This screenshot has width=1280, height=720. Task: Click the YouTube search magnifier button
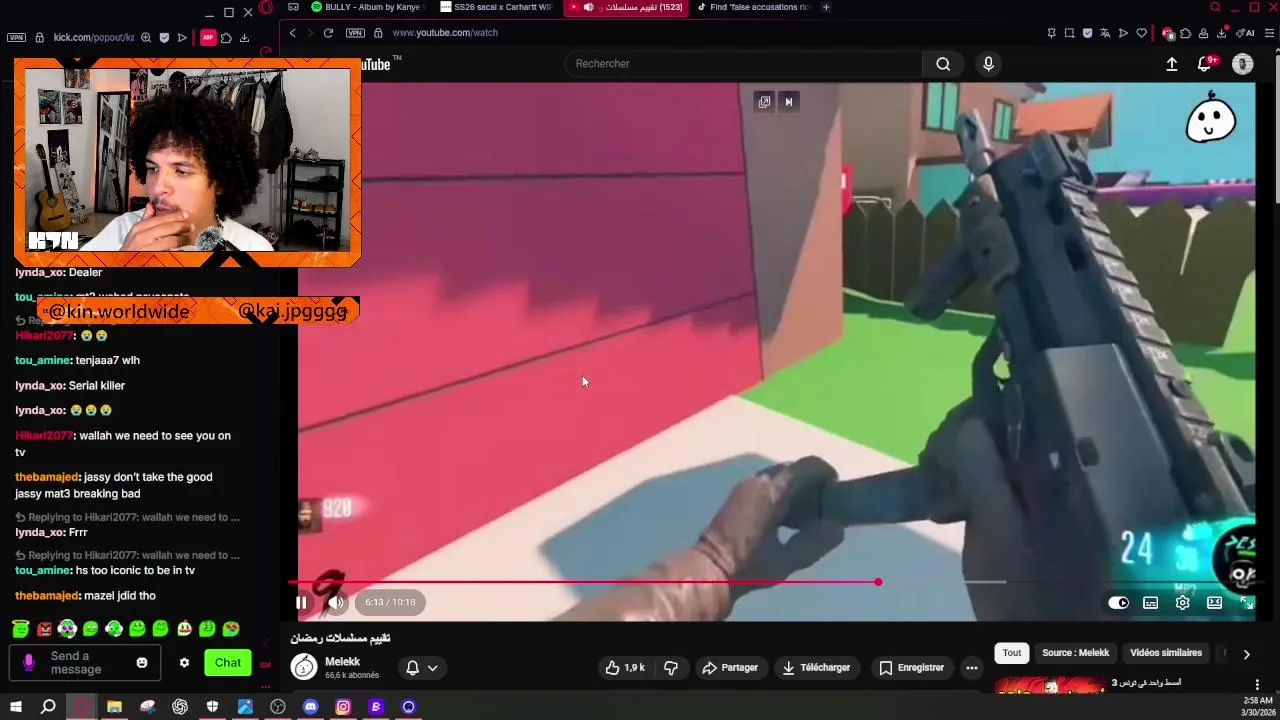pos(943,64)
